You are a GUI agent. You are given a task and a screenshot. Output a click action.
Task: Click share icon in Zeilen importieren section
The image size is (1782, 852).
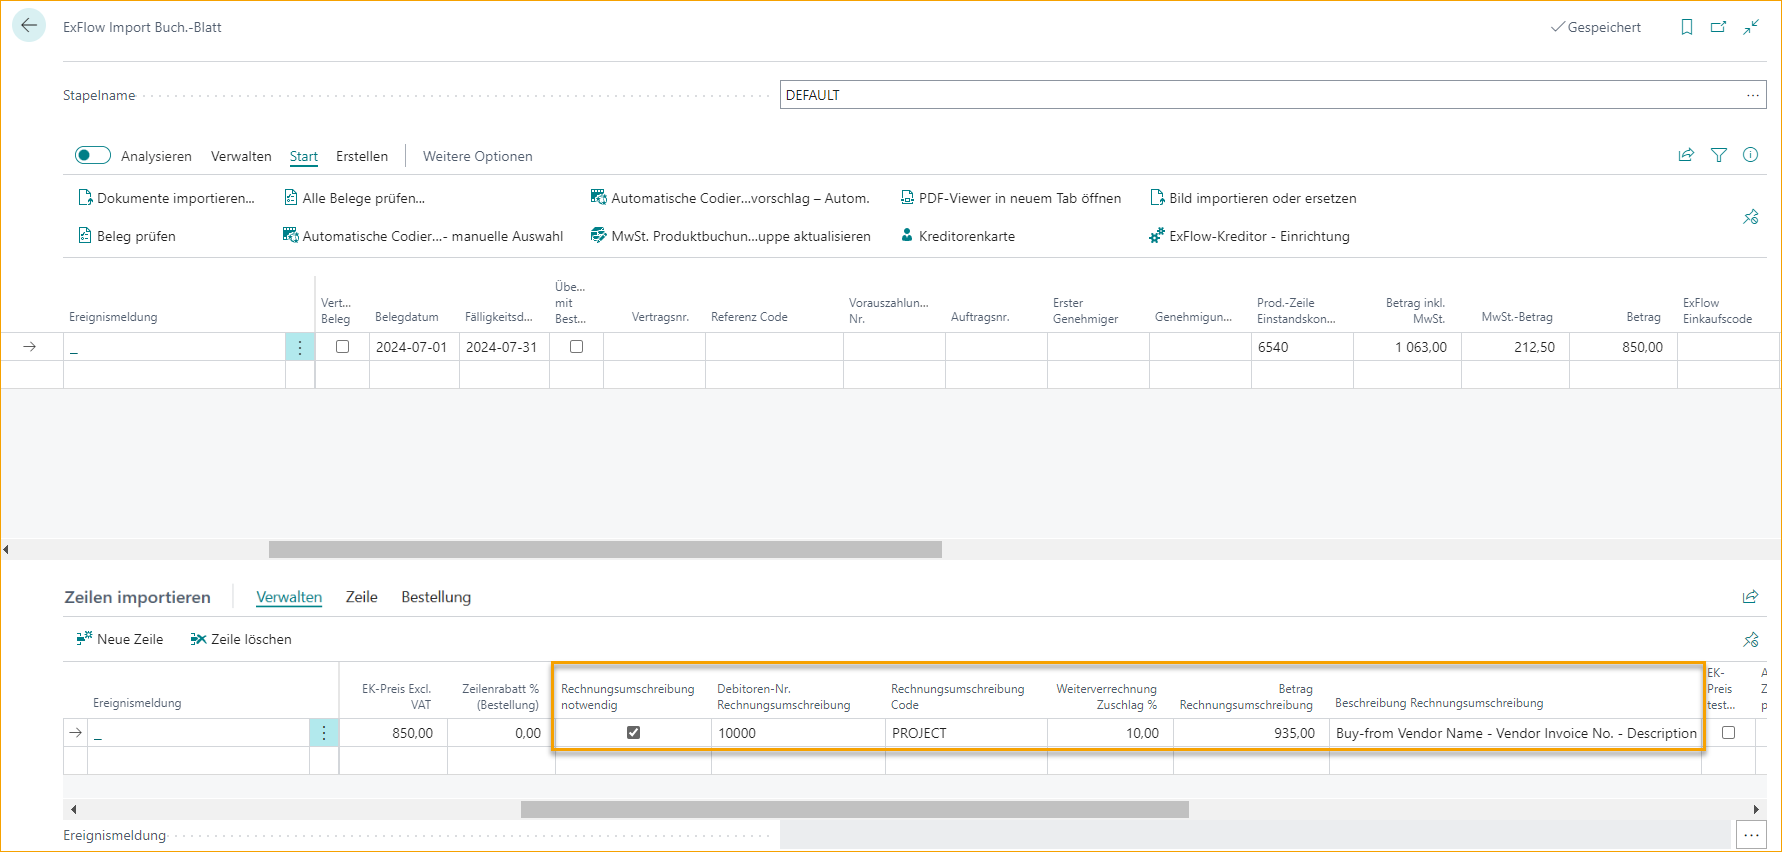[x=1750, y=597]
